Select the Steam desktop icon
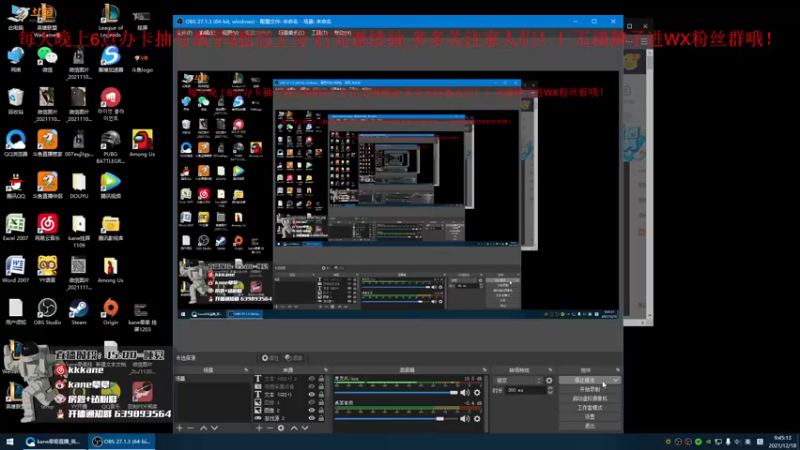 click(x=79, y=311)
